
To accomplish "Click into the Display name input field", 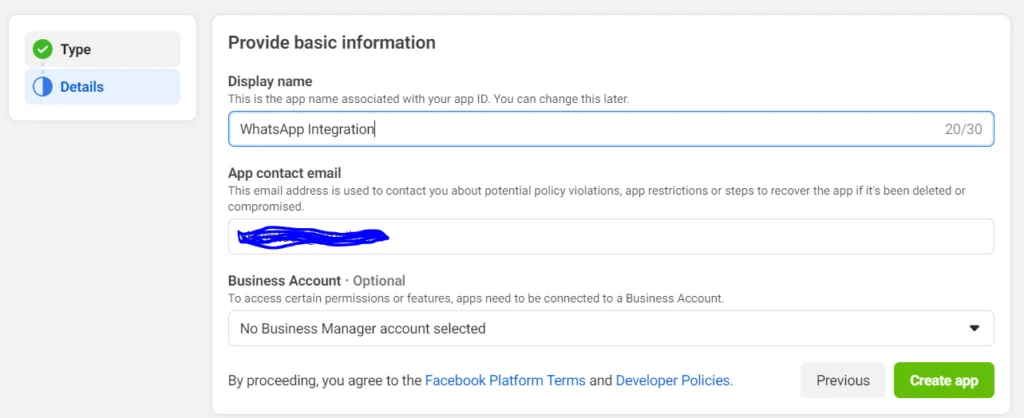I will pos(611,129).
